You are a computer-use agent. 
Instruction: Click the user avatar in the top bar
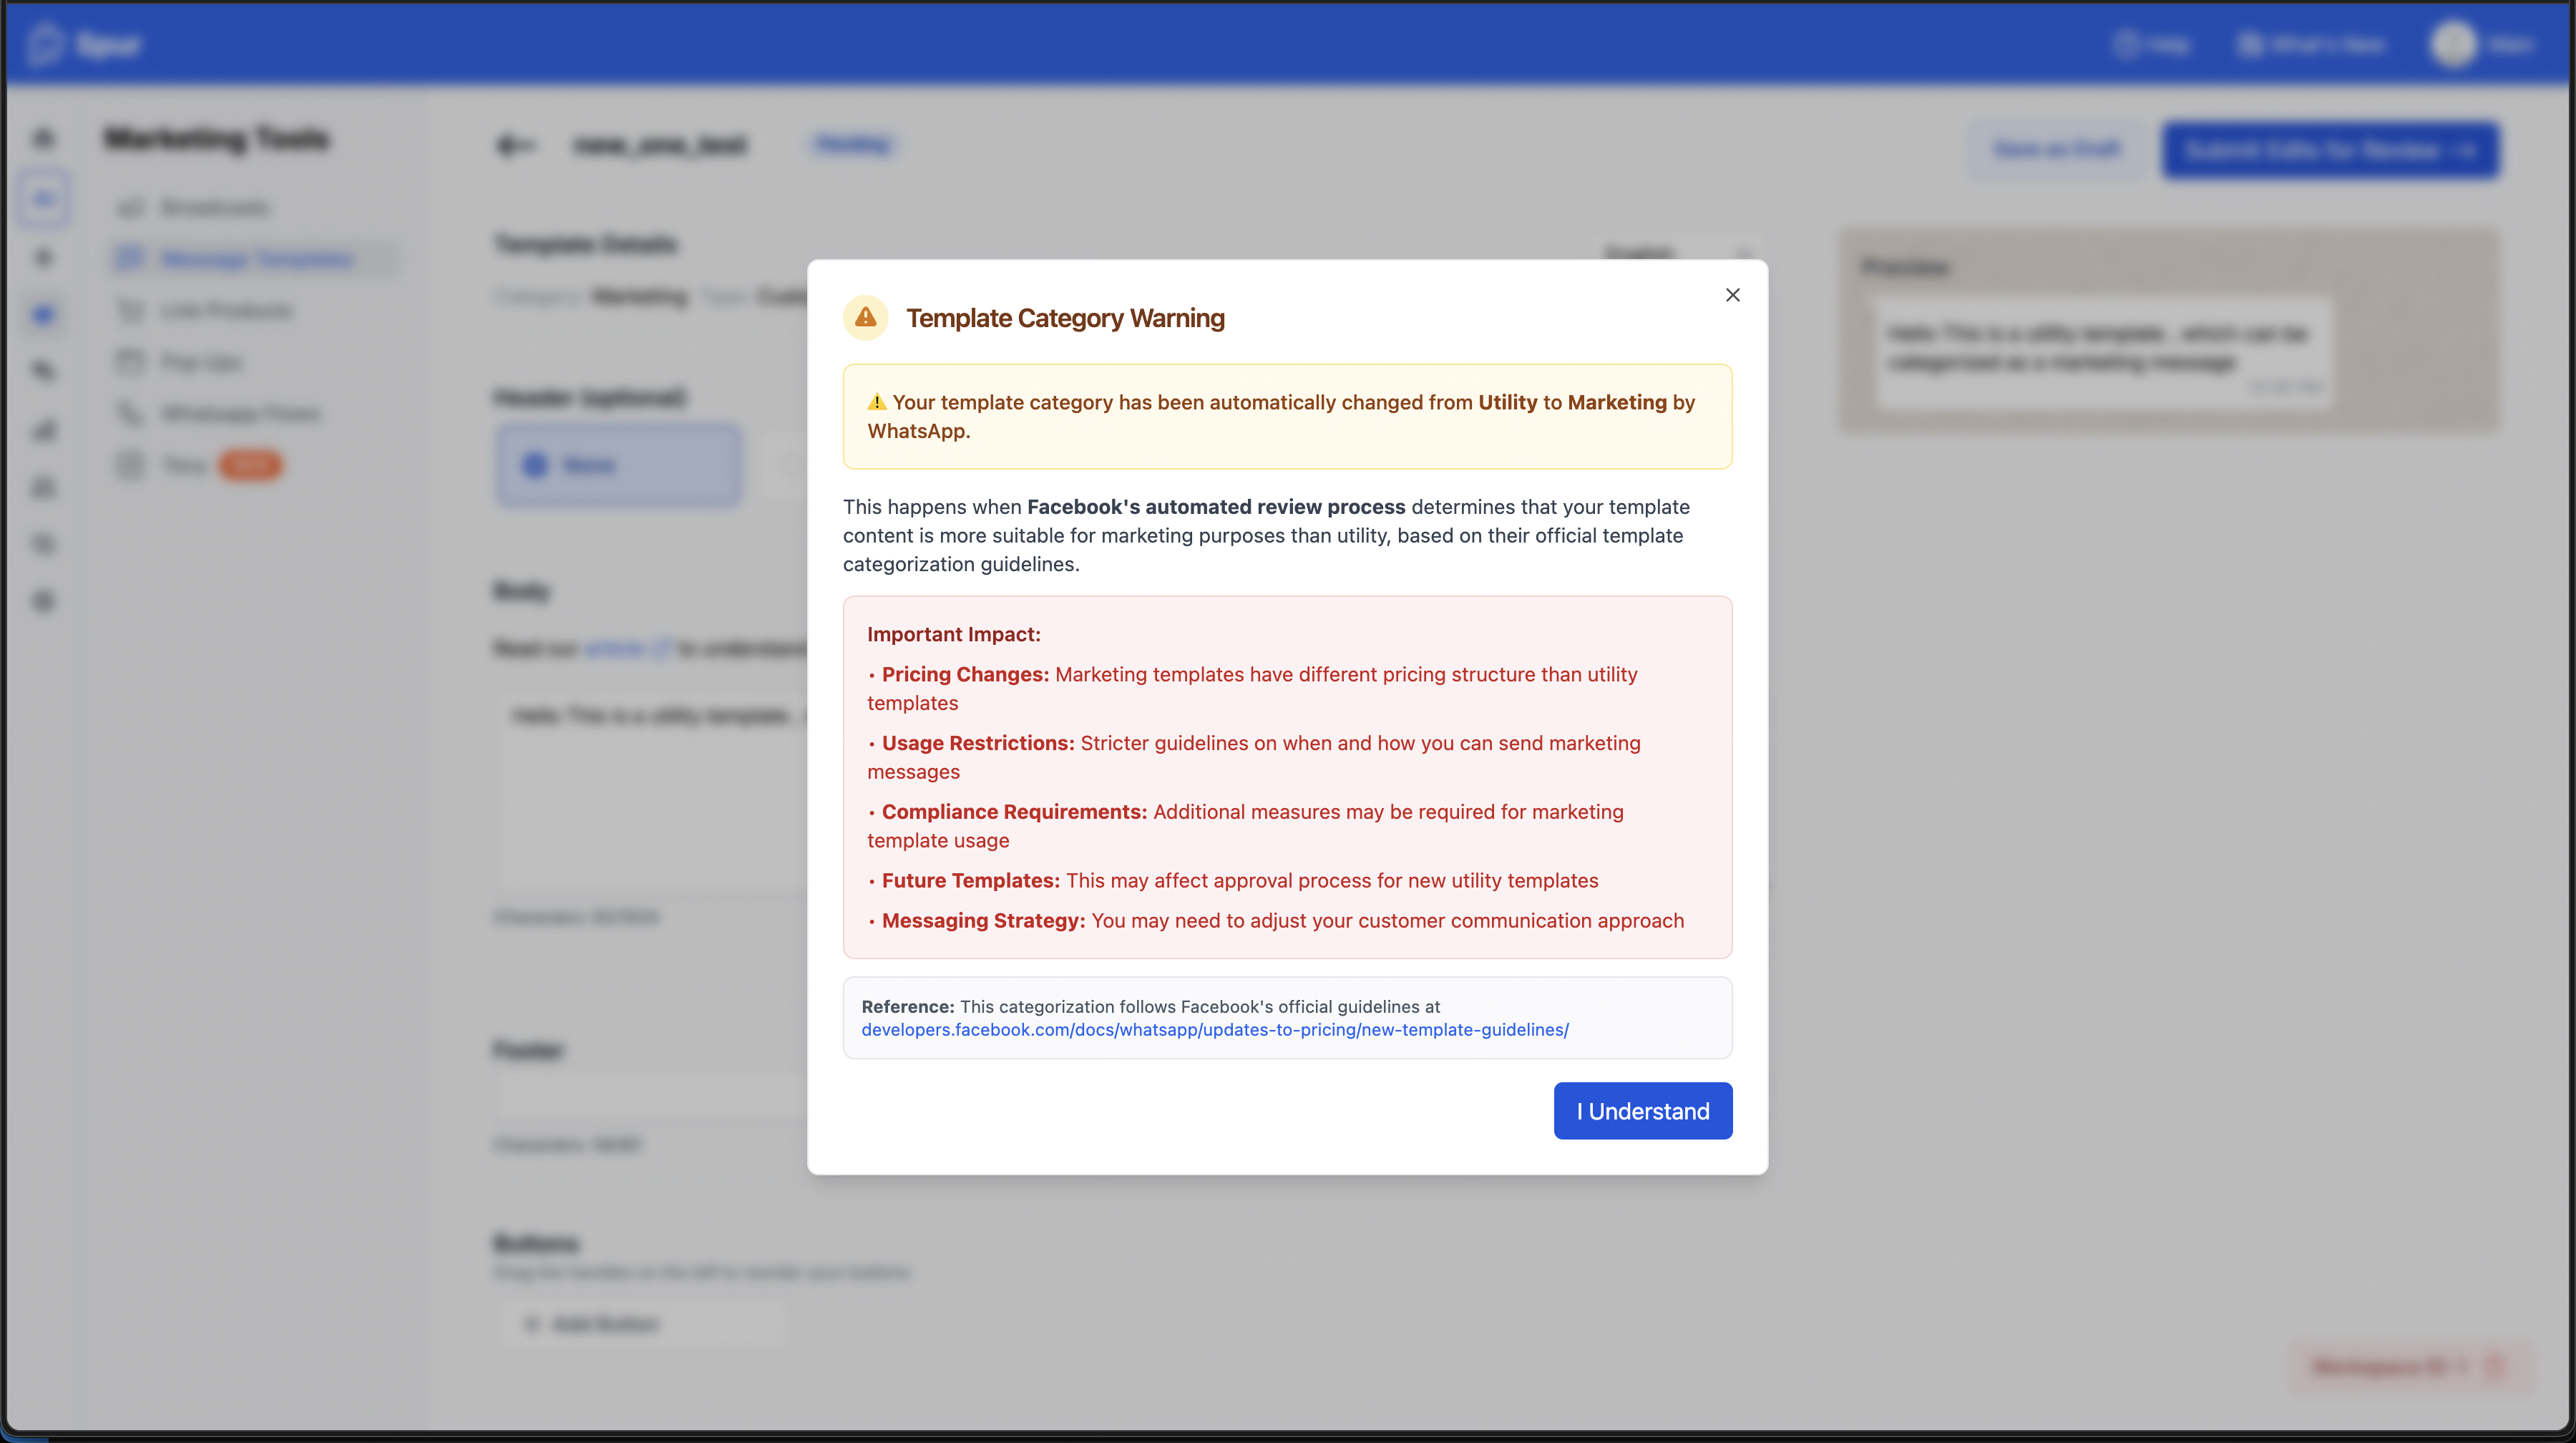click(2453, 45)
